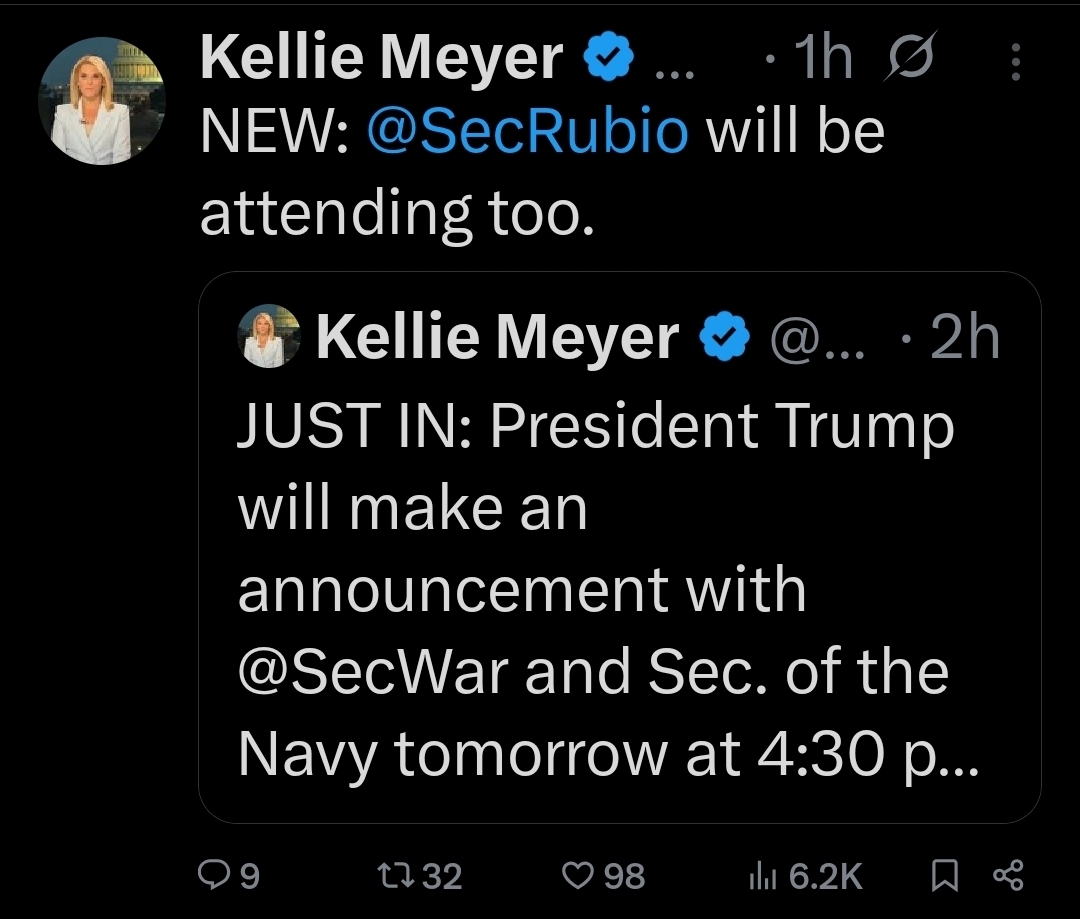Click Kellie Meyer's name in quoted tweet
Viewport: 1080px width, 919px height.
point(498,338)
